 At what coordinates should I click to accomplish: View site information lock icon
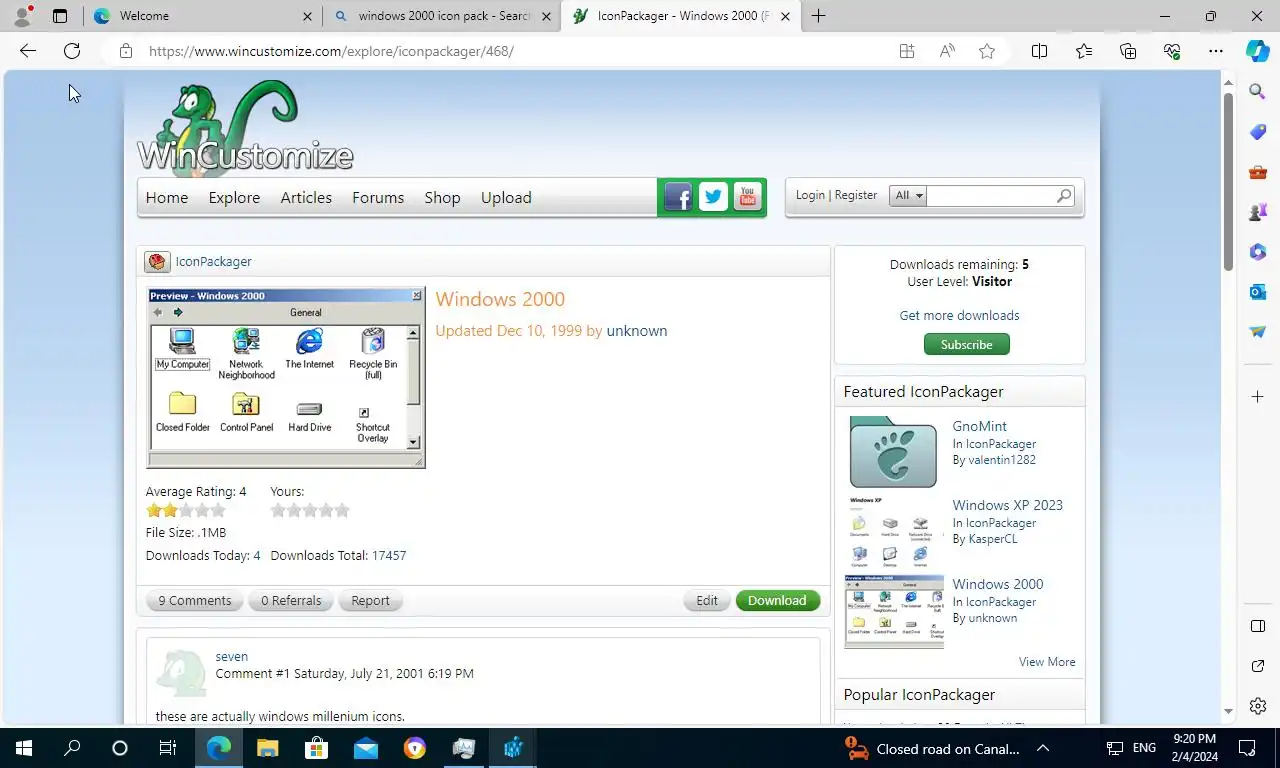125,51
